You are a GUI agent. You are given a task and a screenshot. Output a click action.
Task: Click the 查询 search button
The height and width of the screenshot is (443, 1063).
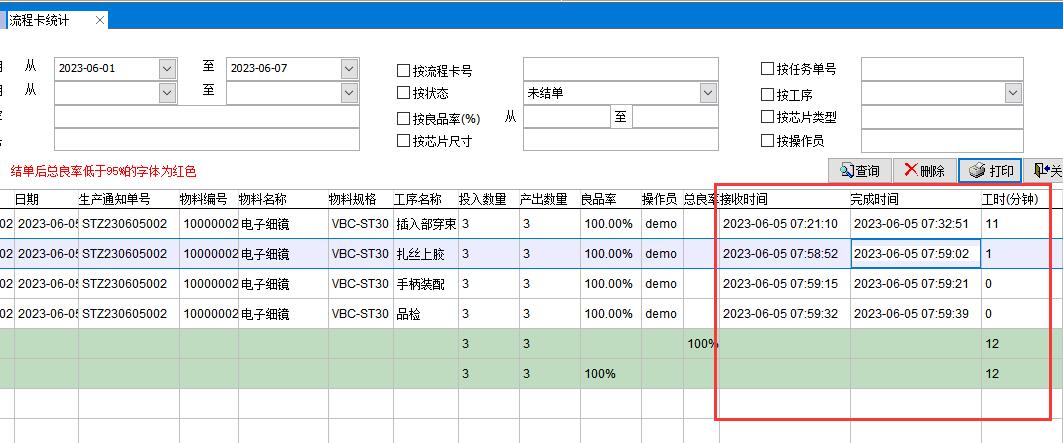coord(859,171)
